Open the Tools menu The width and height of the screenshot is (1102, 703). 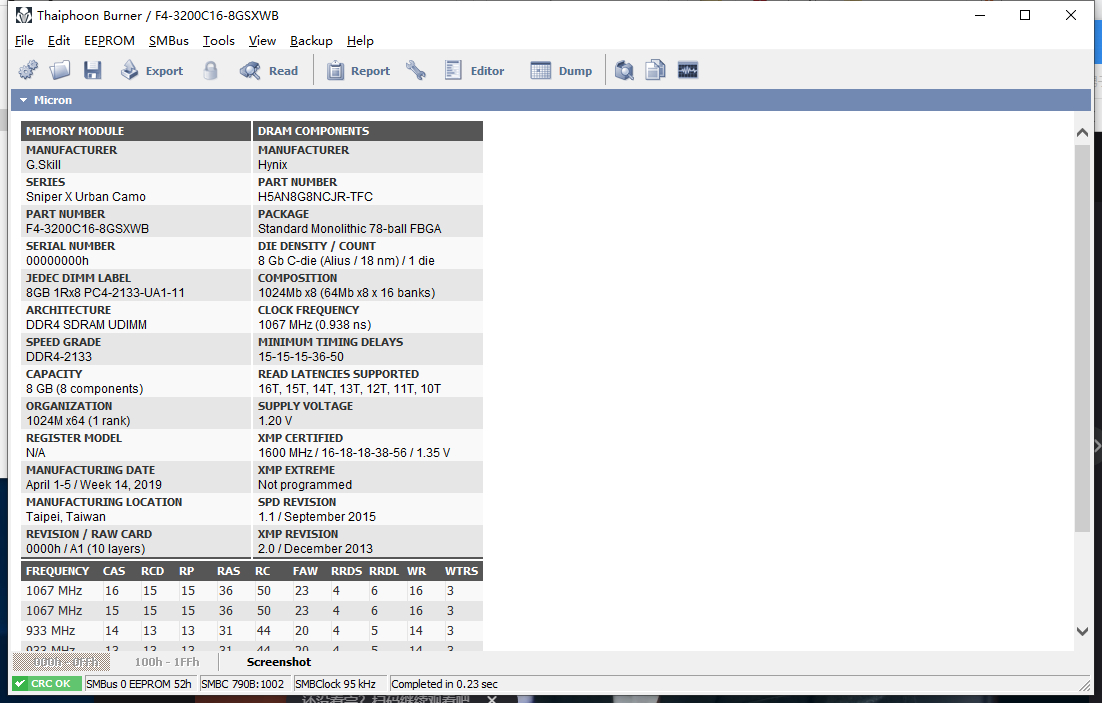tap(219, 41)
